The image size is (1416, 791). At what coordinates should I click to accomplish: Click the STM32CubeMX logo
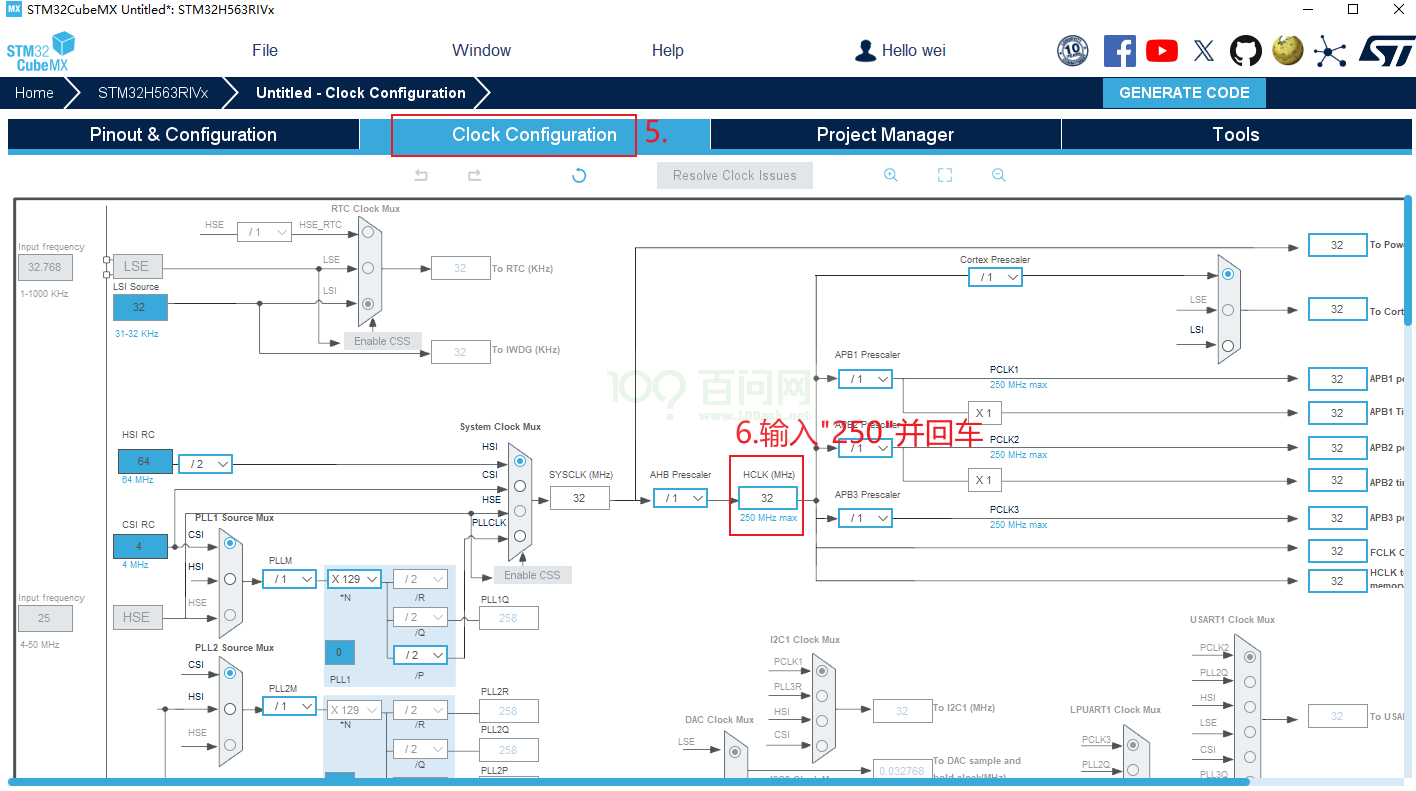click(x=40, y=51)
